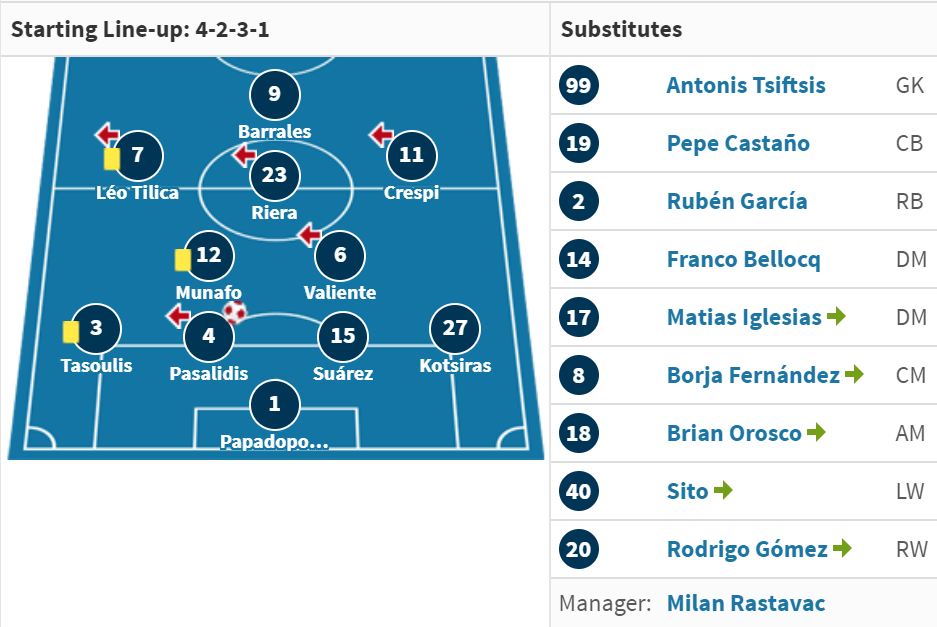
Task: Open Borja Fernández's profile link
Action: (x=754, y=375)
